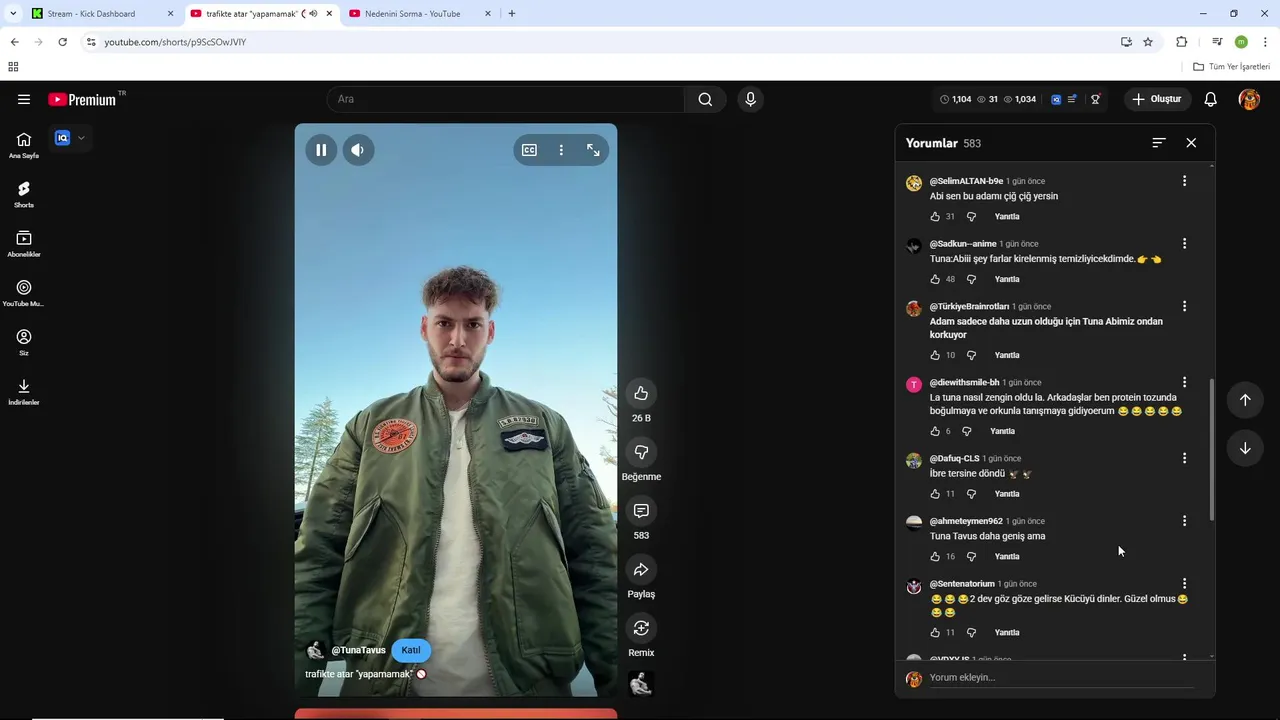Reply (Yanıtla) to @Sentenatorium's comment
This screenshot has height=720, width=1280.
coord(1007,632)
